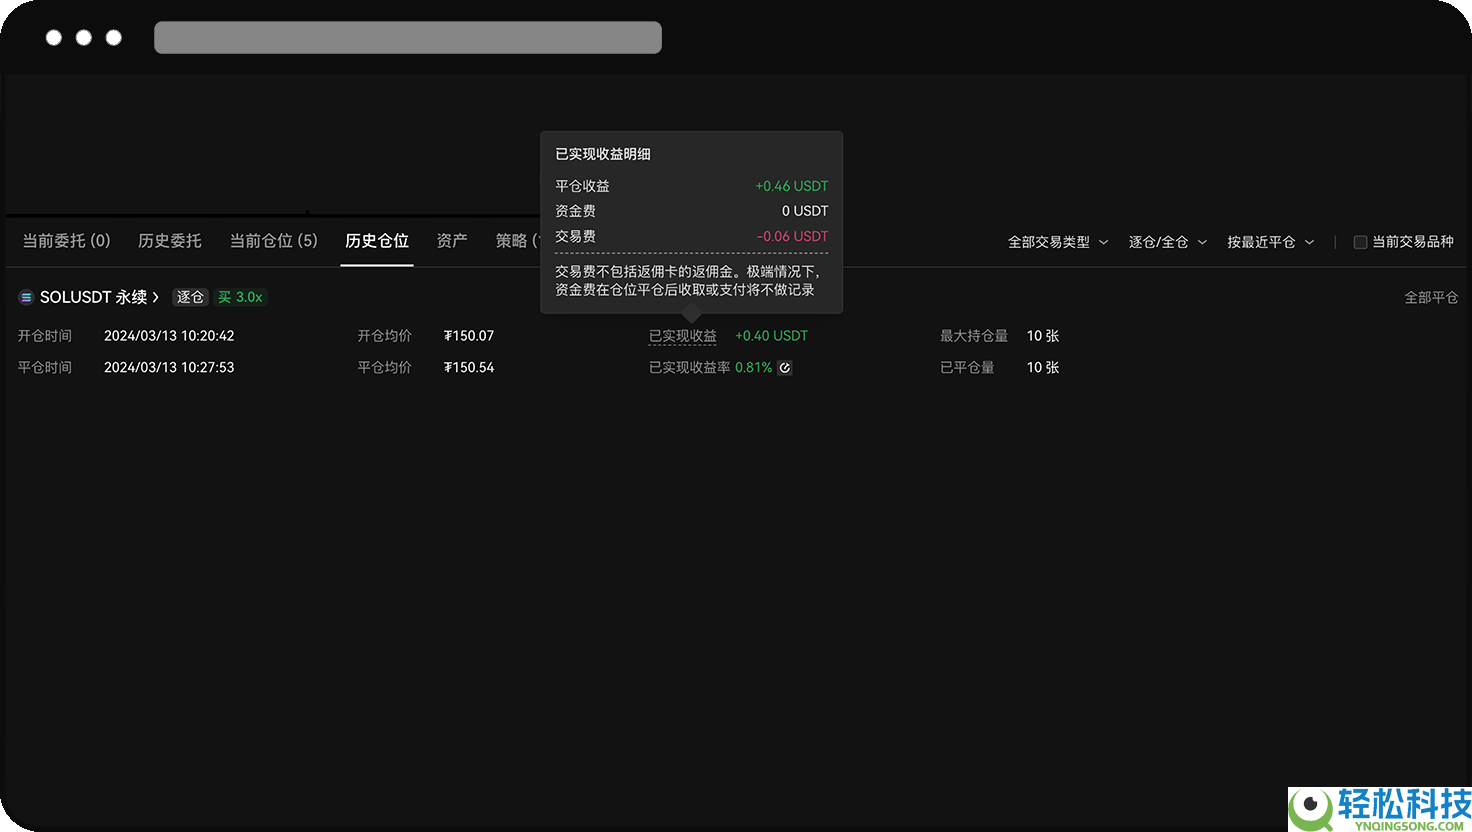Click the open time 2024/03/13 10:20:42
Image resolution: width=1472 pixels, height=832 pixels.
(x=169, y=336)
